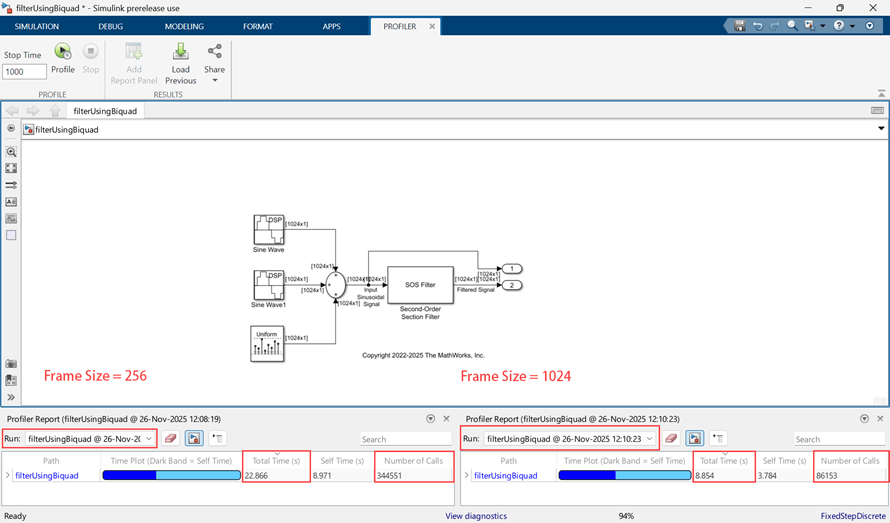Open the Share menu

pos(215,64)
